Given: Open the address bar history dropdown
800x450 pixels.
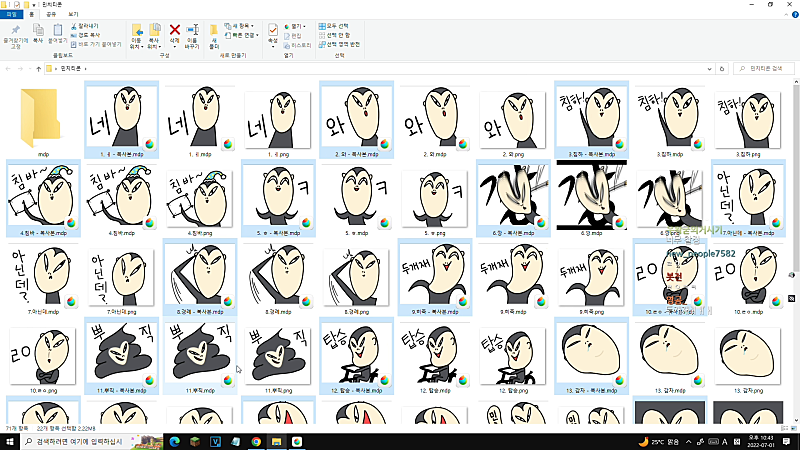Looking at the screenshot, I should pos(709,69).
